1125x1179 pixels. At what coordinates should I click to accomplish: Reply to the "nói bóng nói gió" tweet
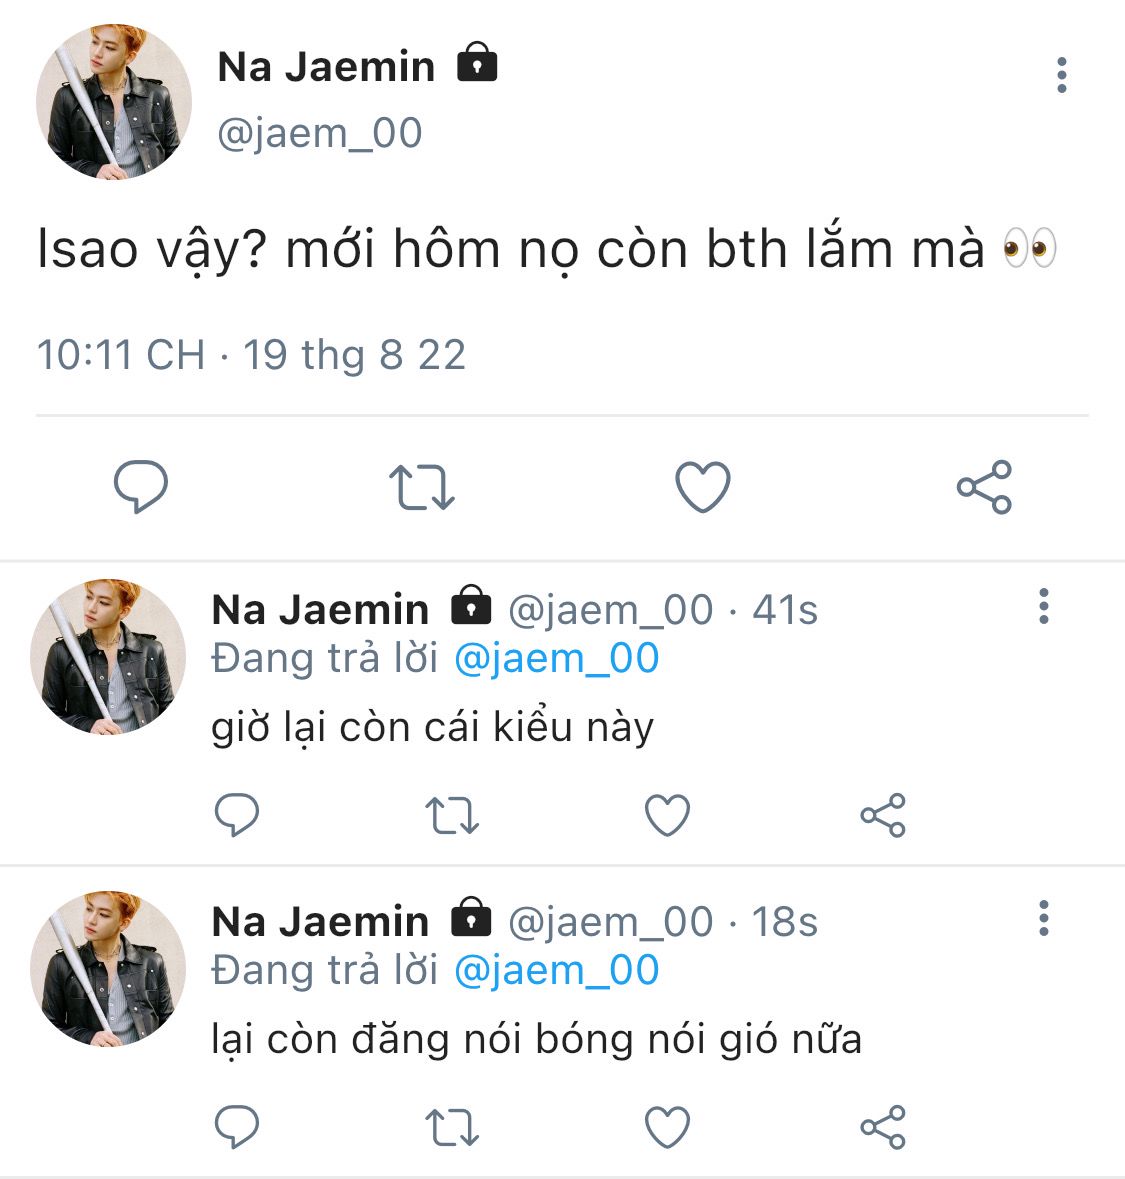[237, 1128]
